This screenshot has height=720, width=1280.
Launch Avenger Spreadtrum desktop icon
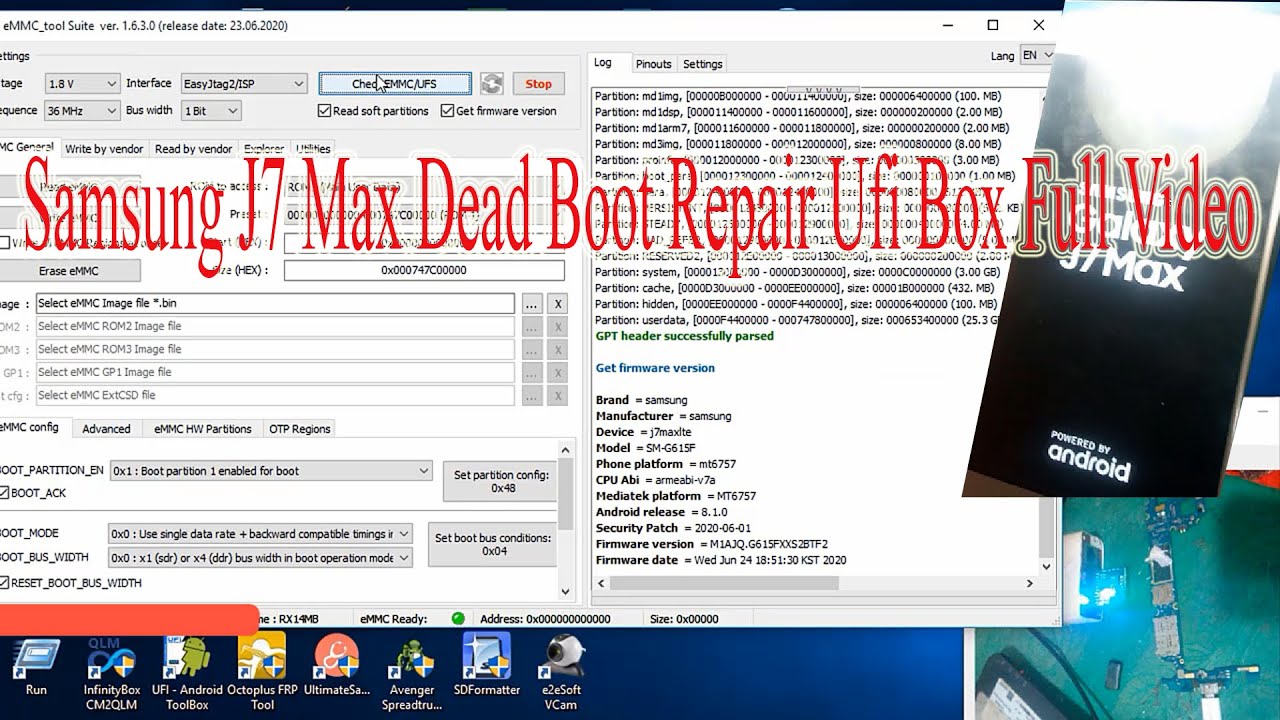coord(412,673)
